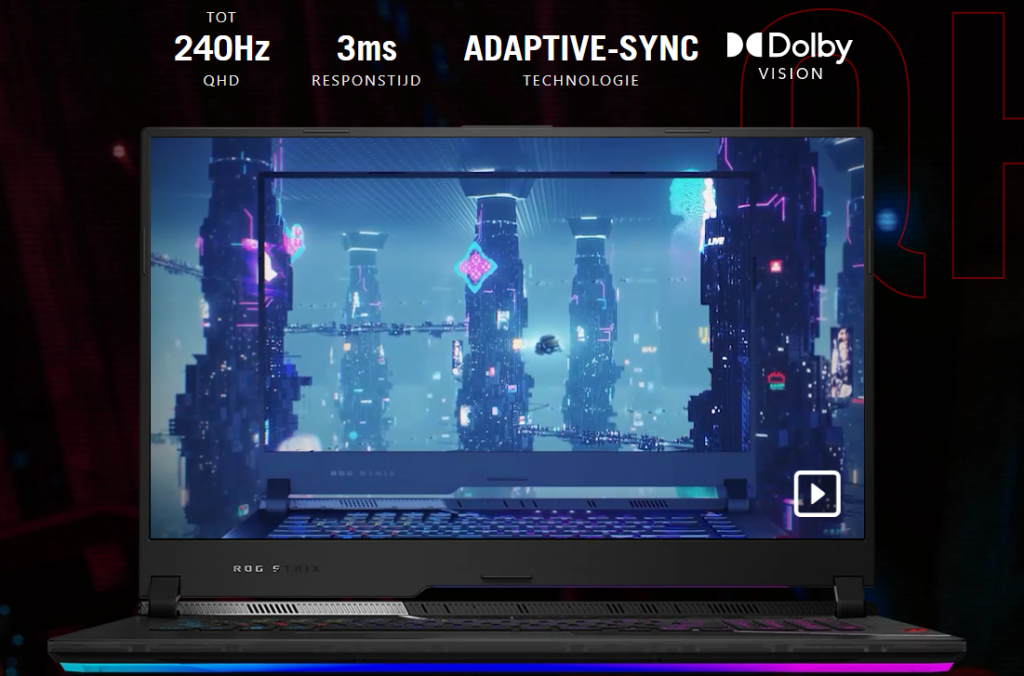The width and height of the screenshot is (1024, 676).
Task: Click the 3ms response time heading
Action: (x=366, y=48)
